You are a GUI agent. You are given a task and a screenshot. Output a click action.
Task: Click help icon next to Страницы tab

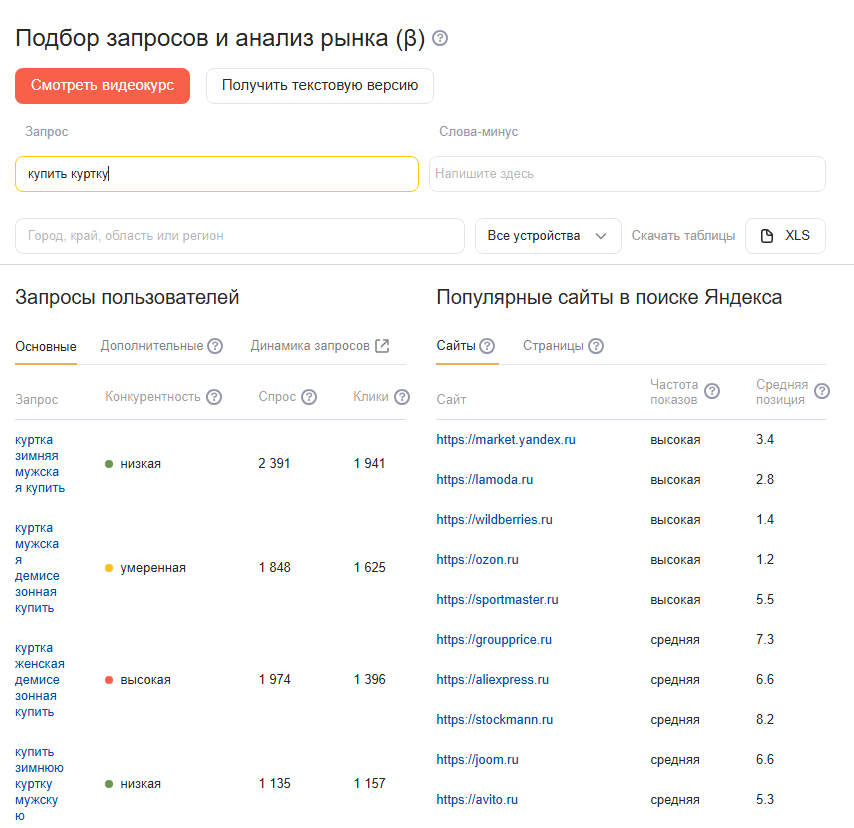(x=596, y=346)
